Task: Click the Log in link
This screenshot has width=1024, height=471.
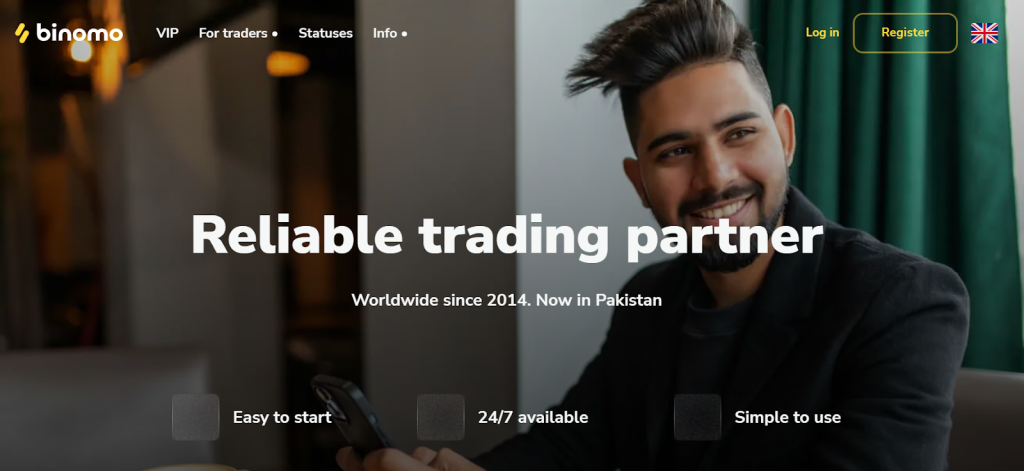Action: 822,33
